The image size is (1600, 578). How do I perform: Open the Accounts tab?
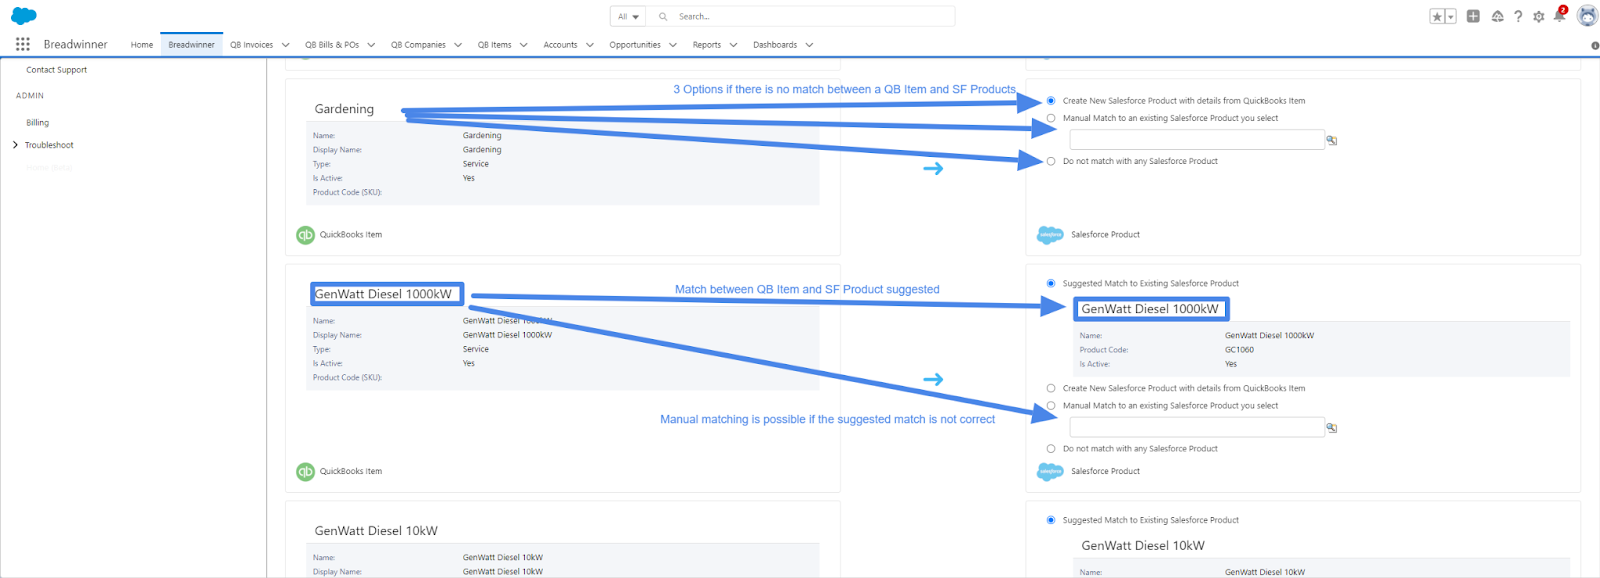pyautogui.click(x=560, y=45)
